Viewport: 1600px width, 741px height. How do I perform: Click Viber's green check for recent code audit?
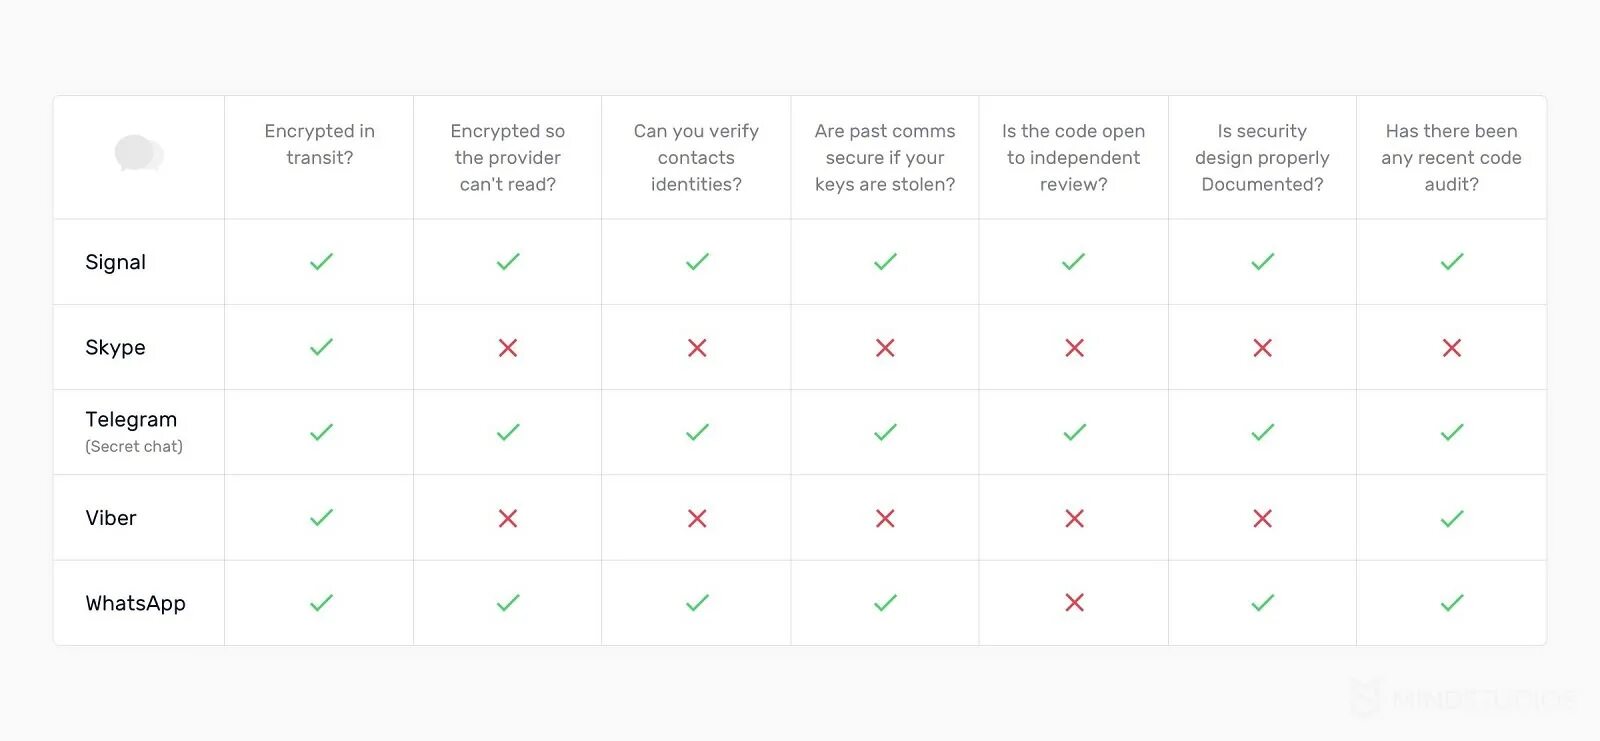pyautogui.click(x=1452, y=518)
